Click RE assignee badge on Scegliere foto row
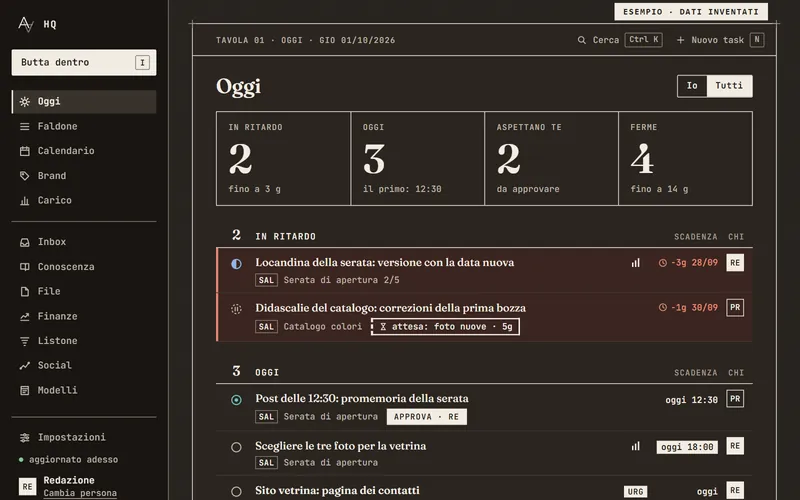The image size is (800, 500). 735,446
